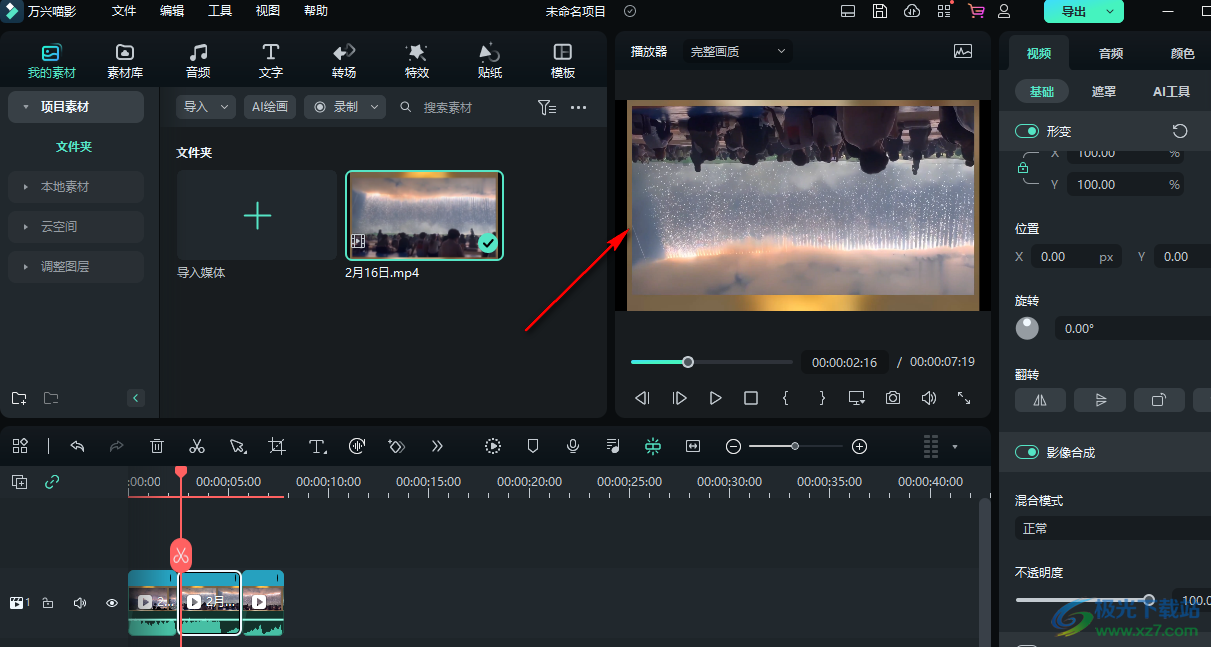Click the AI绘画 button
The image size is (1211, 647).
pyautogui.click(x=270, y=107)
